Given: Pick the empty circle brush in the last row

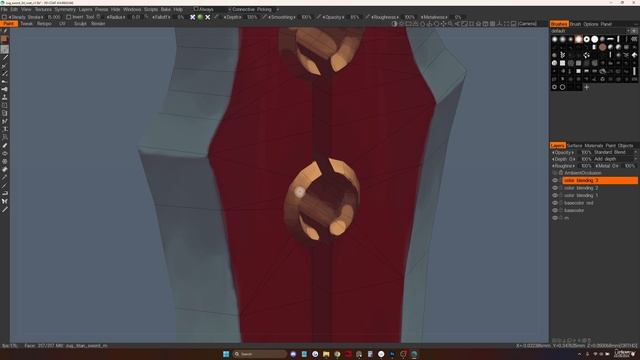Looking at the screenshot, I should point(562,87).
